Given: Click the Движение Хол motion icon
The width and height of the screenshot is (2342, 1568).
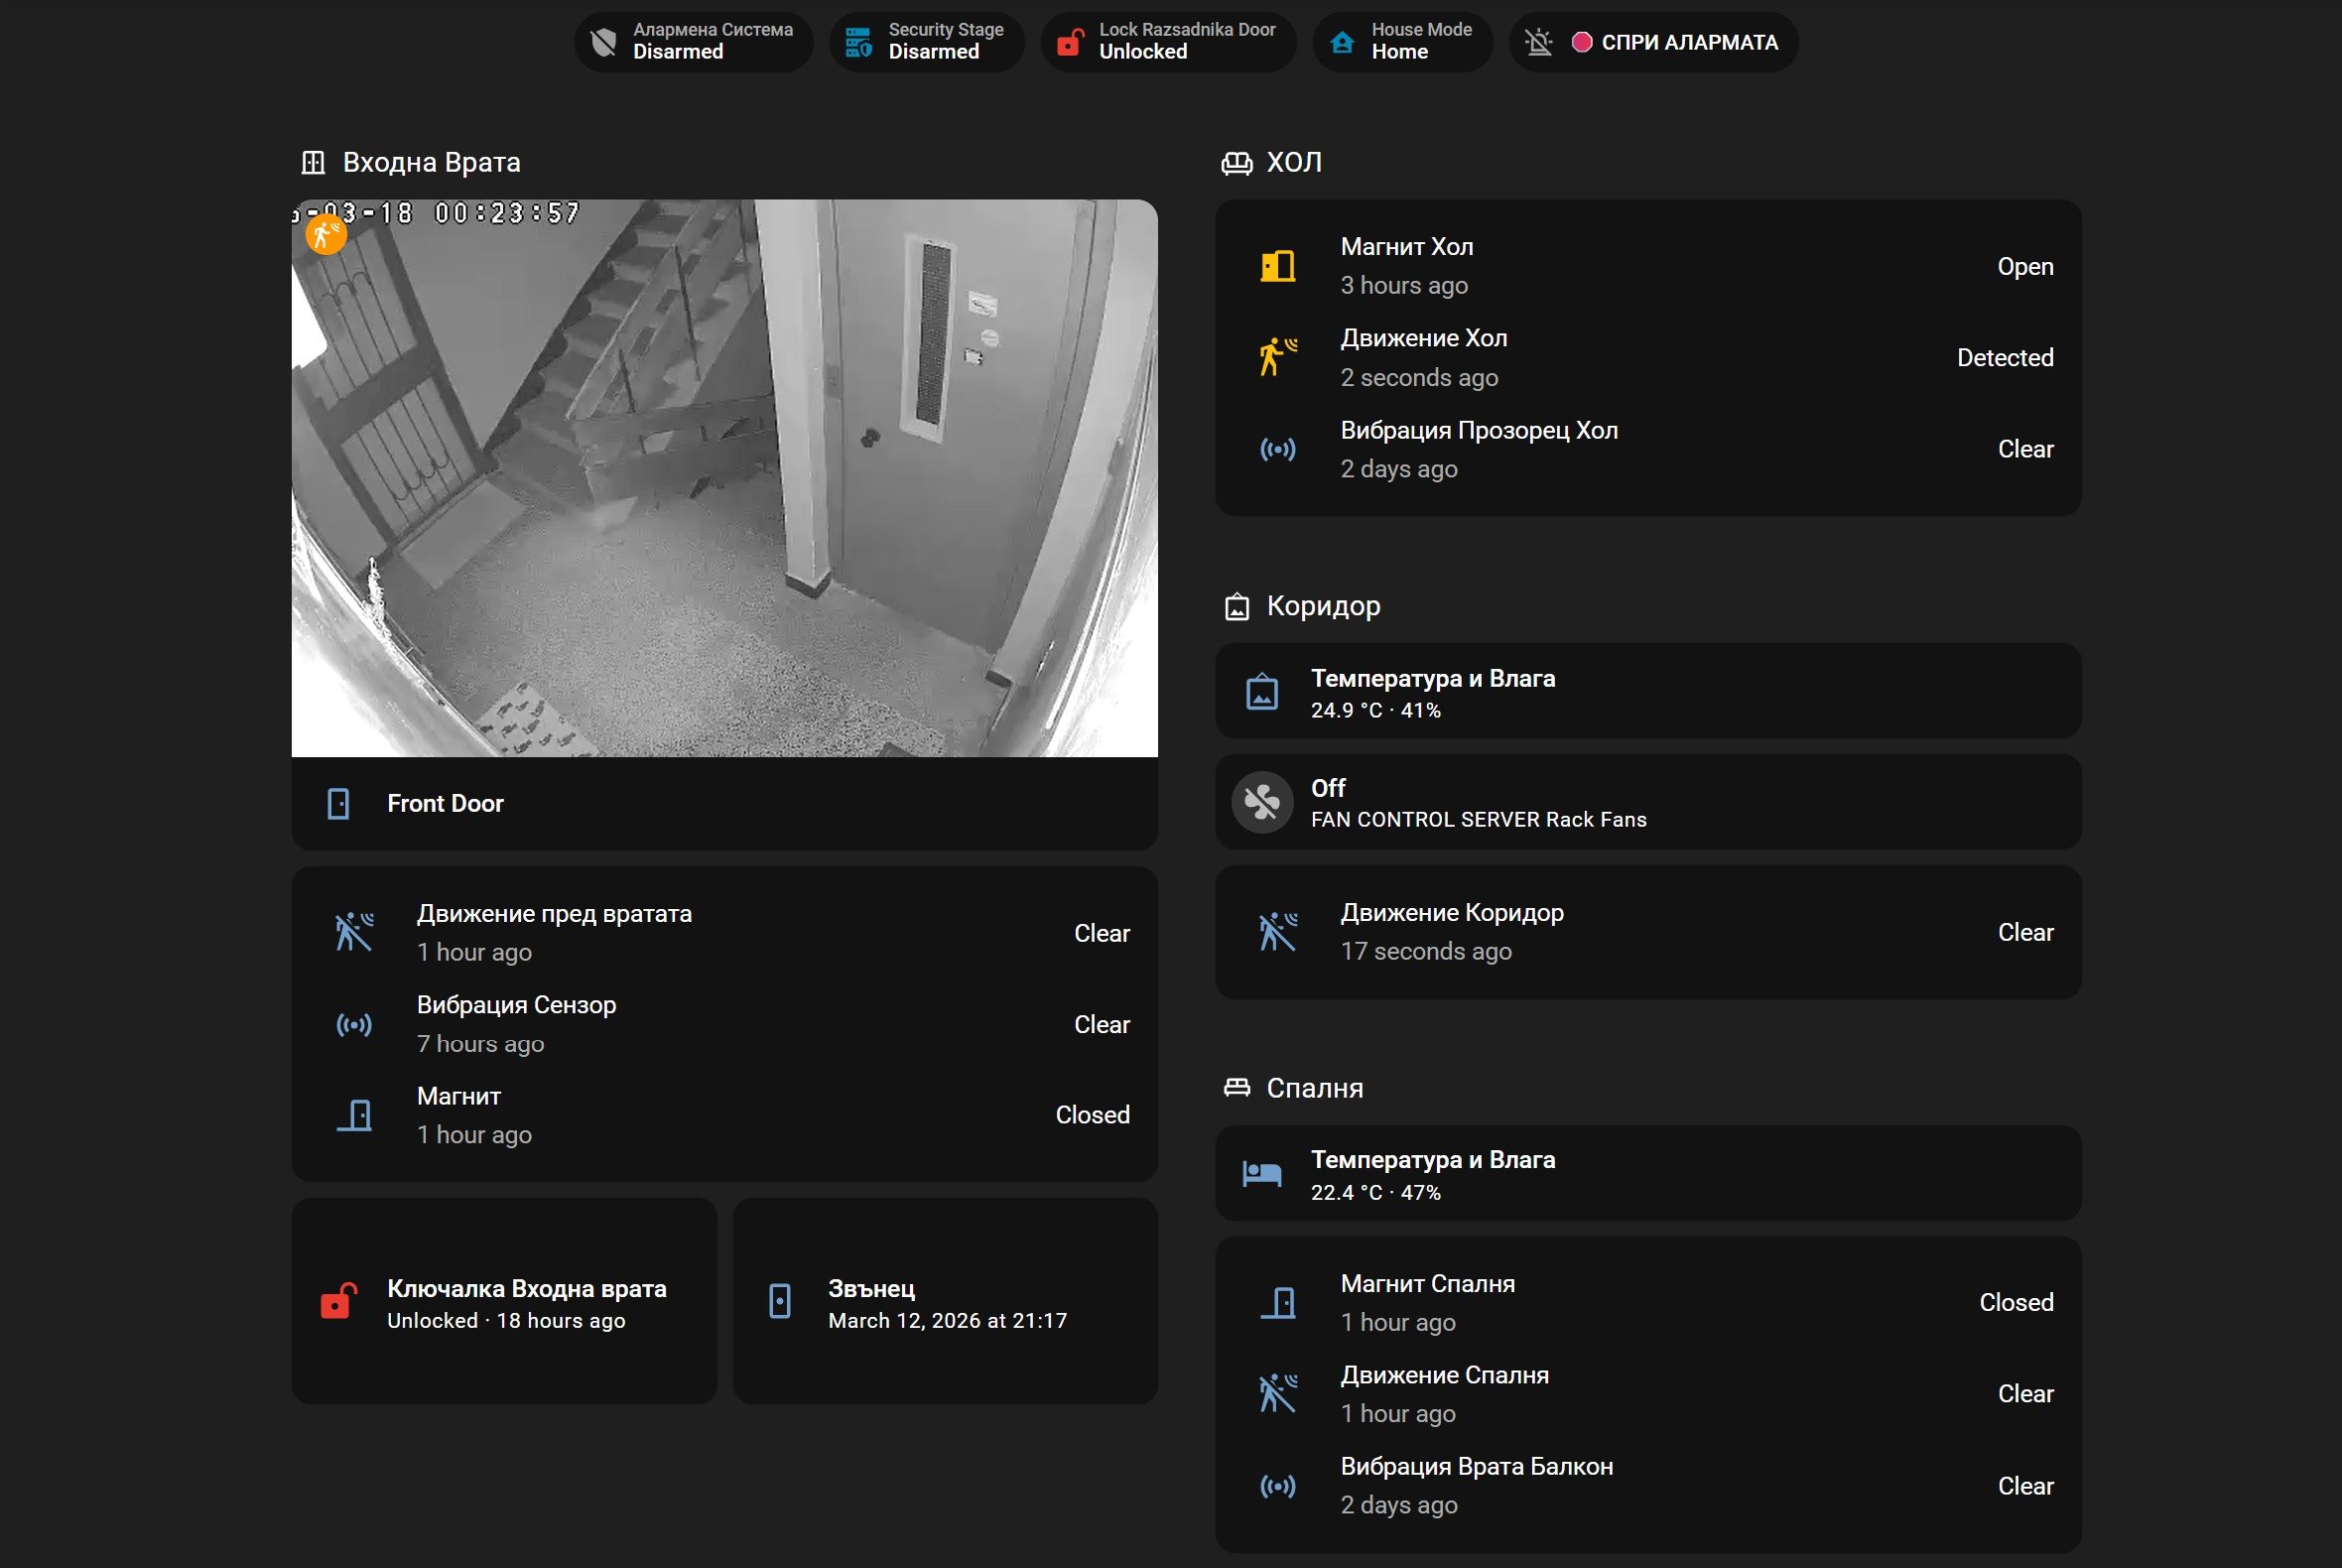Looking at the screenshot, I should click(1277, 357).
